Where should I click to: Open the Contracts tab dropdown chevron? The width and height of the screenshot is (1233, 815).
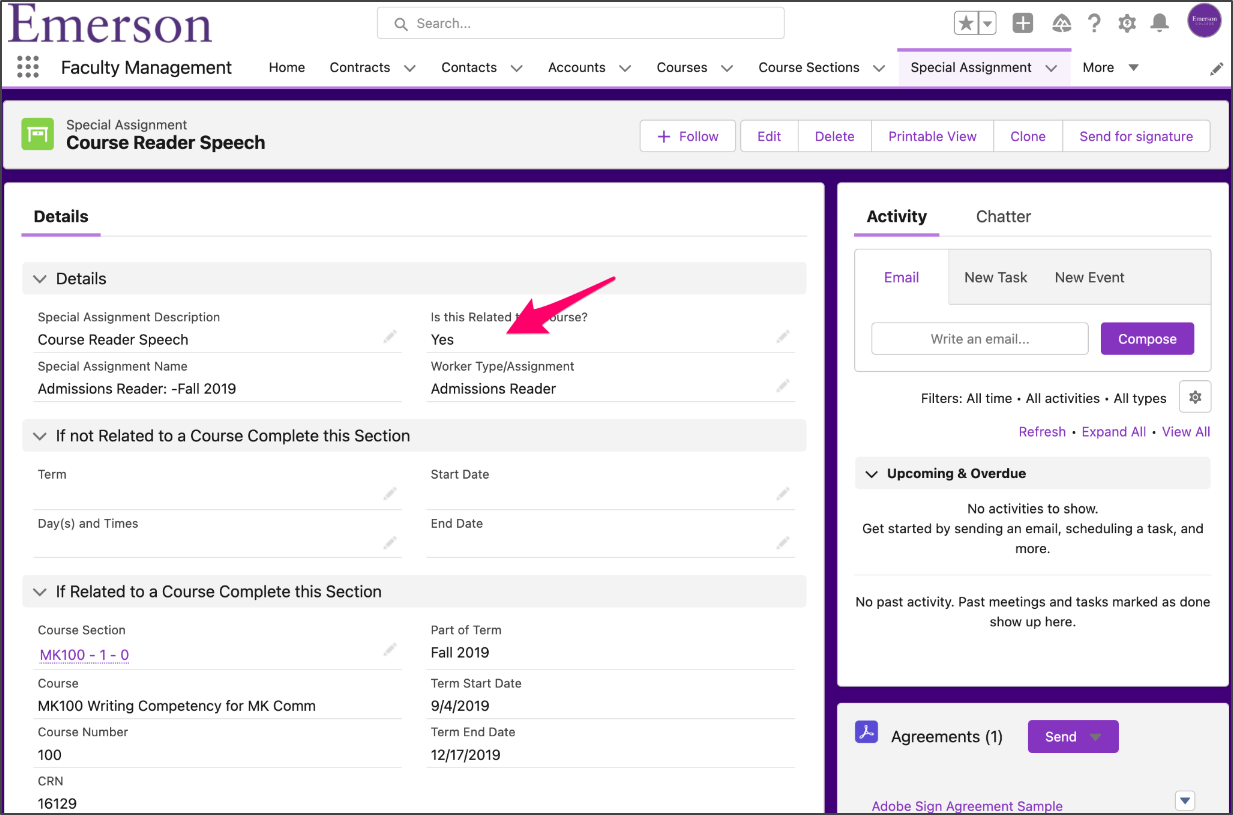coord(409,68)
